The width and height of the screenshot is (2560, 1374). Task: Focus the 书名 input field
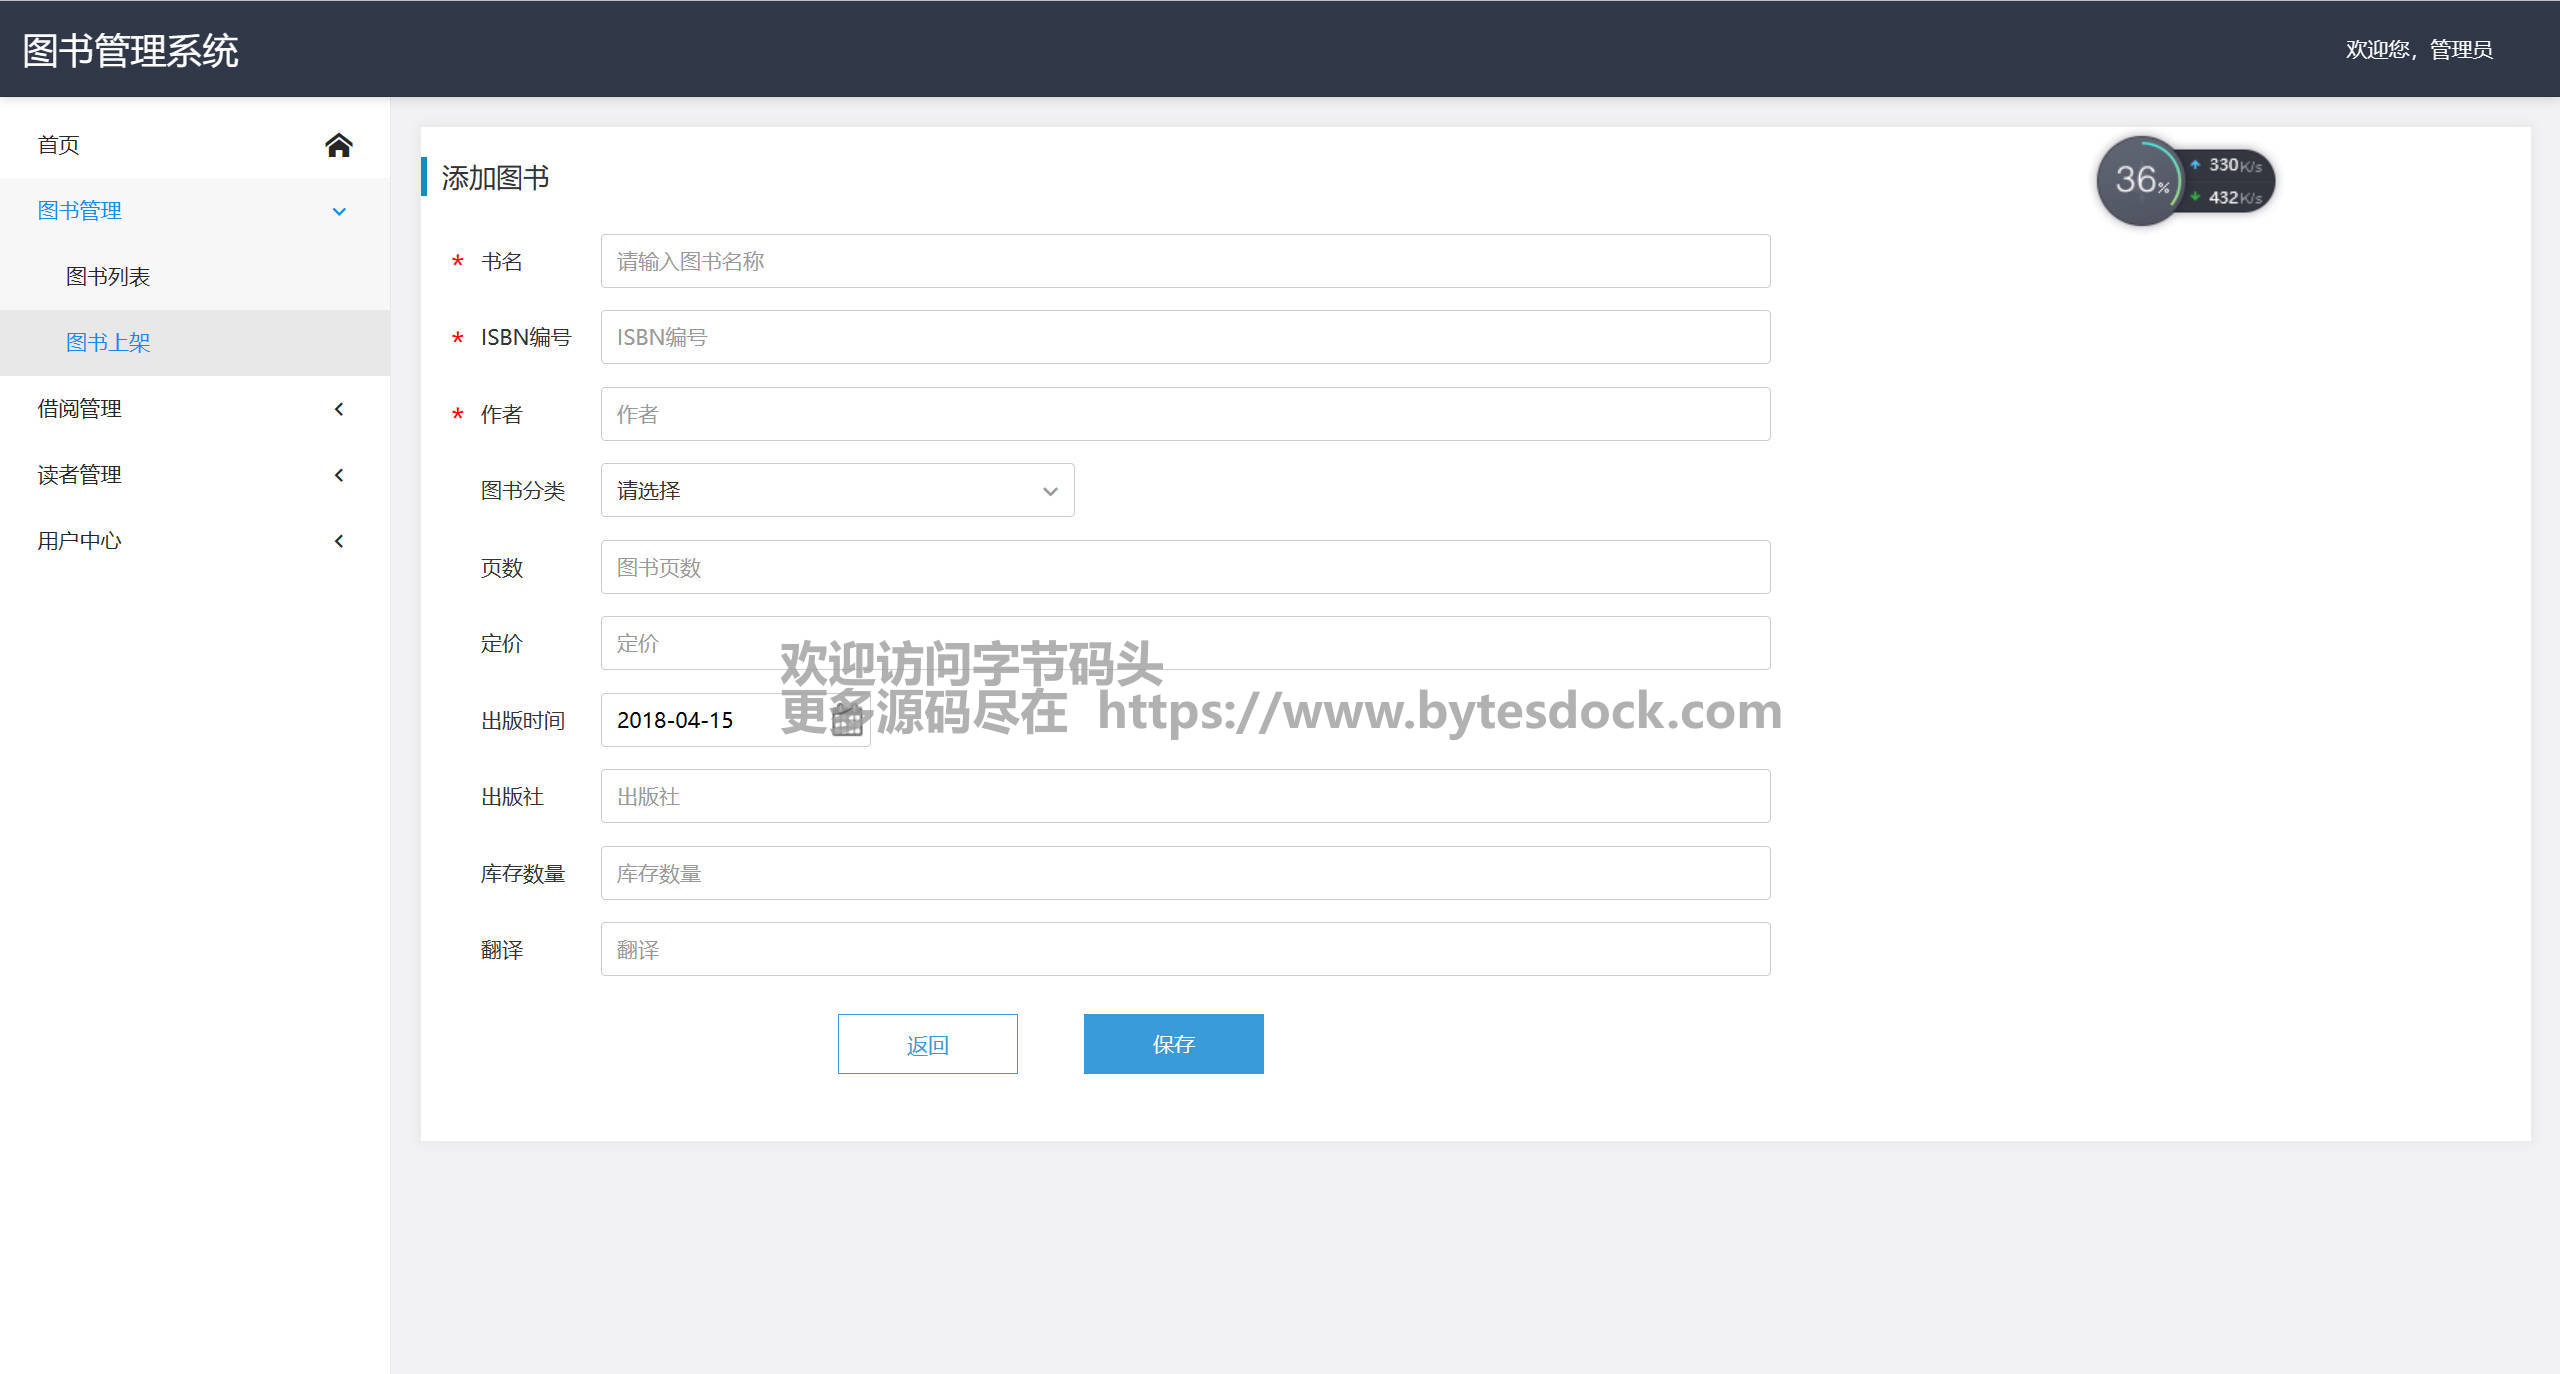pos(1185,261)
